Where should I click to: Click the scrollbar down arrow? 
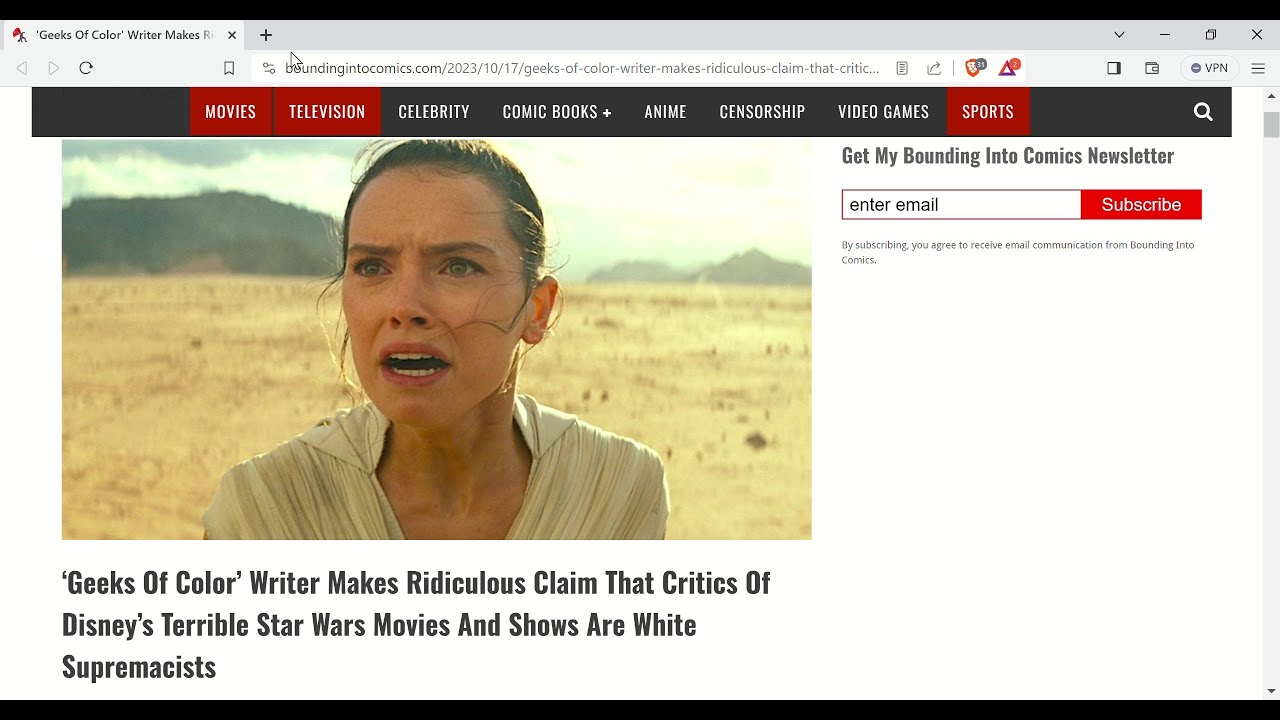(x=1271, y=691)
